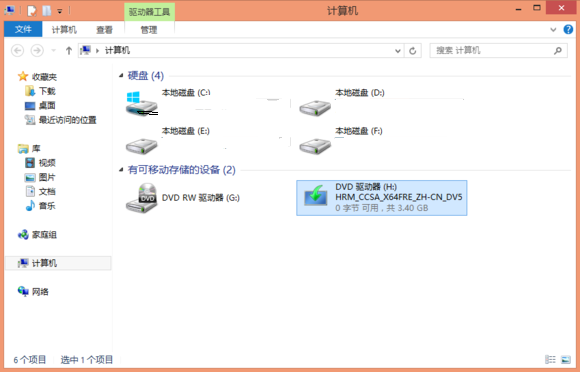Select the 本地磁盘 (C:) drive icon
580x372 pixels.
point(142,104)
